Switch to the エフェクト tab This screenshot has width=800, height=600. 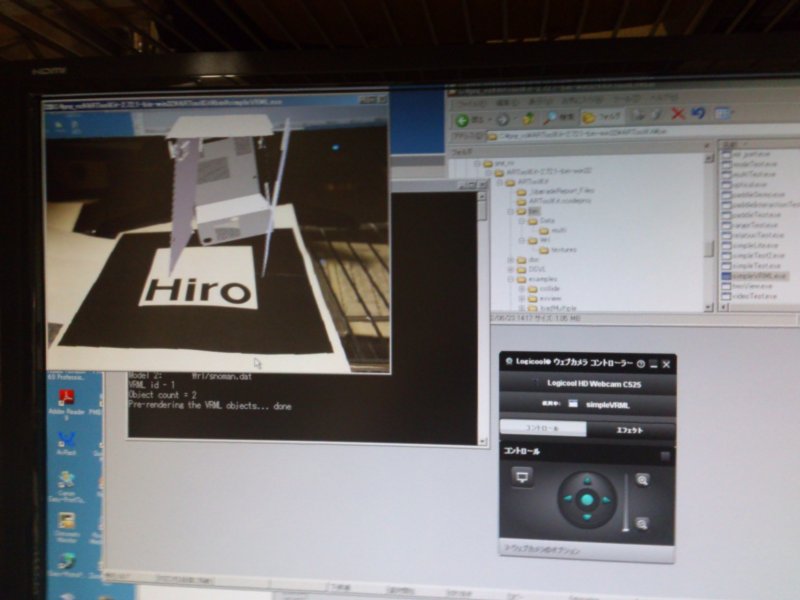tap(631, 430)
